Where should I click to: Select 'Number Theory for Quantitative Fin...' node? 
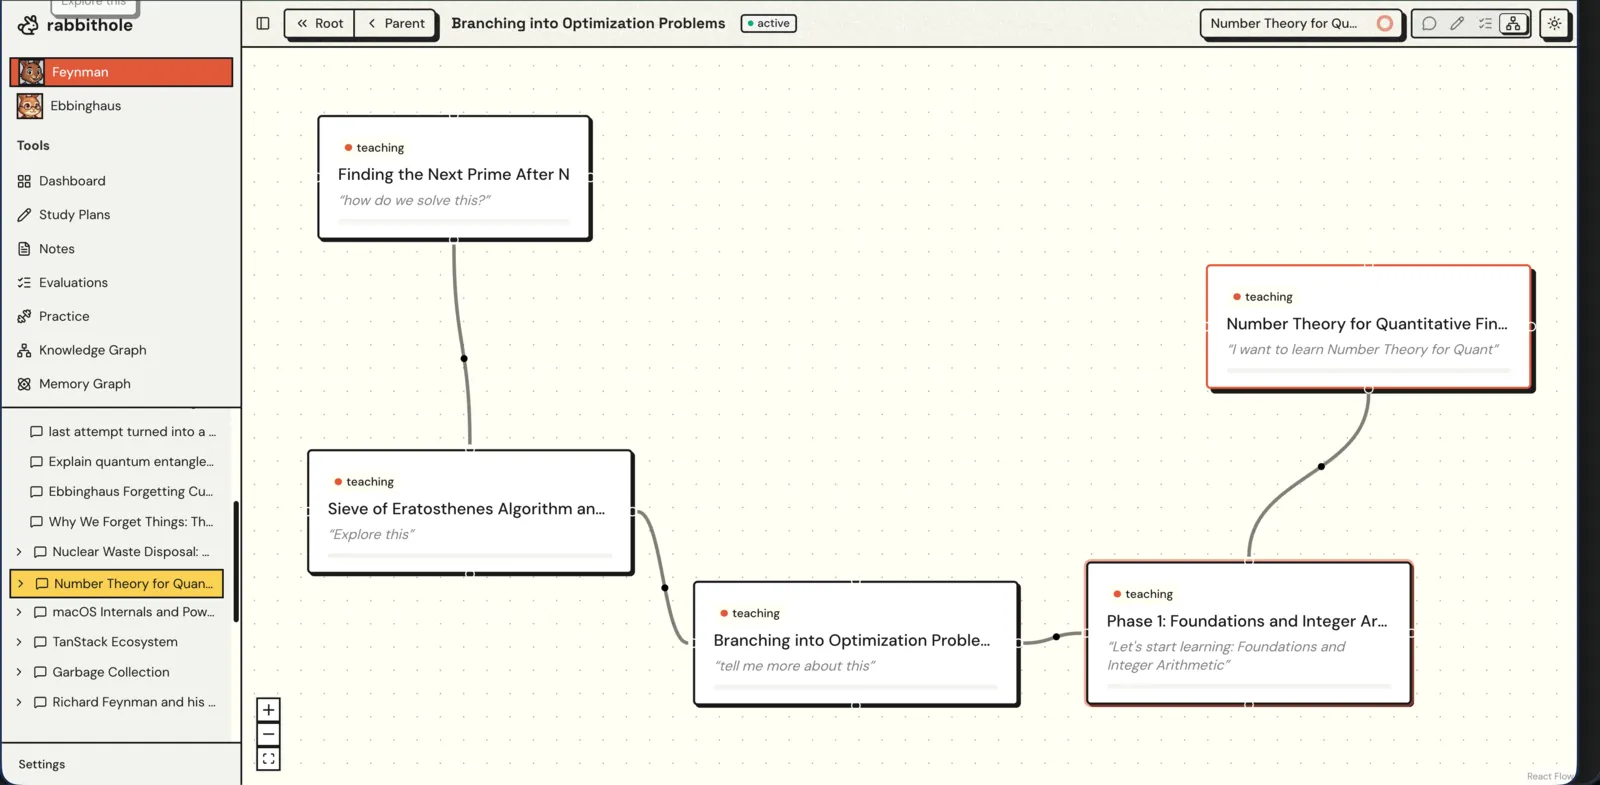(x=1368, y=327)
